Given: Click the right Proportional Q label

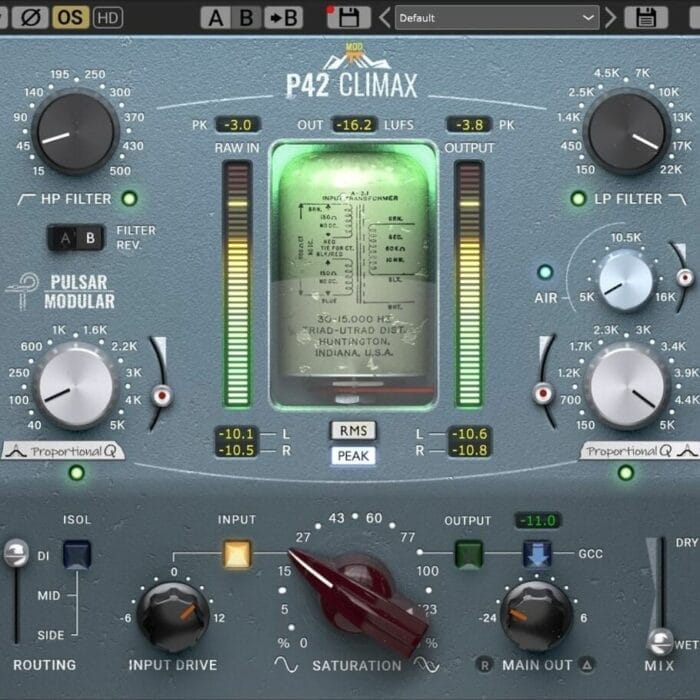Looking at the screenshot, I should 639,451.
